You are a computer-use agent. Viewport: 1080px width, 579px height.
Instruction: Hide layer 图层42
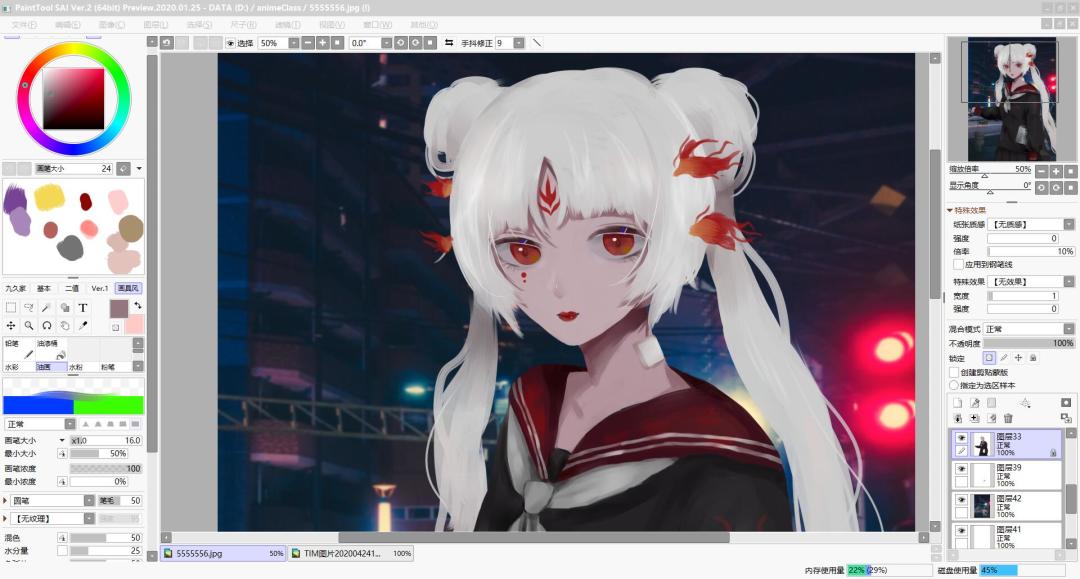pos(962,500)
